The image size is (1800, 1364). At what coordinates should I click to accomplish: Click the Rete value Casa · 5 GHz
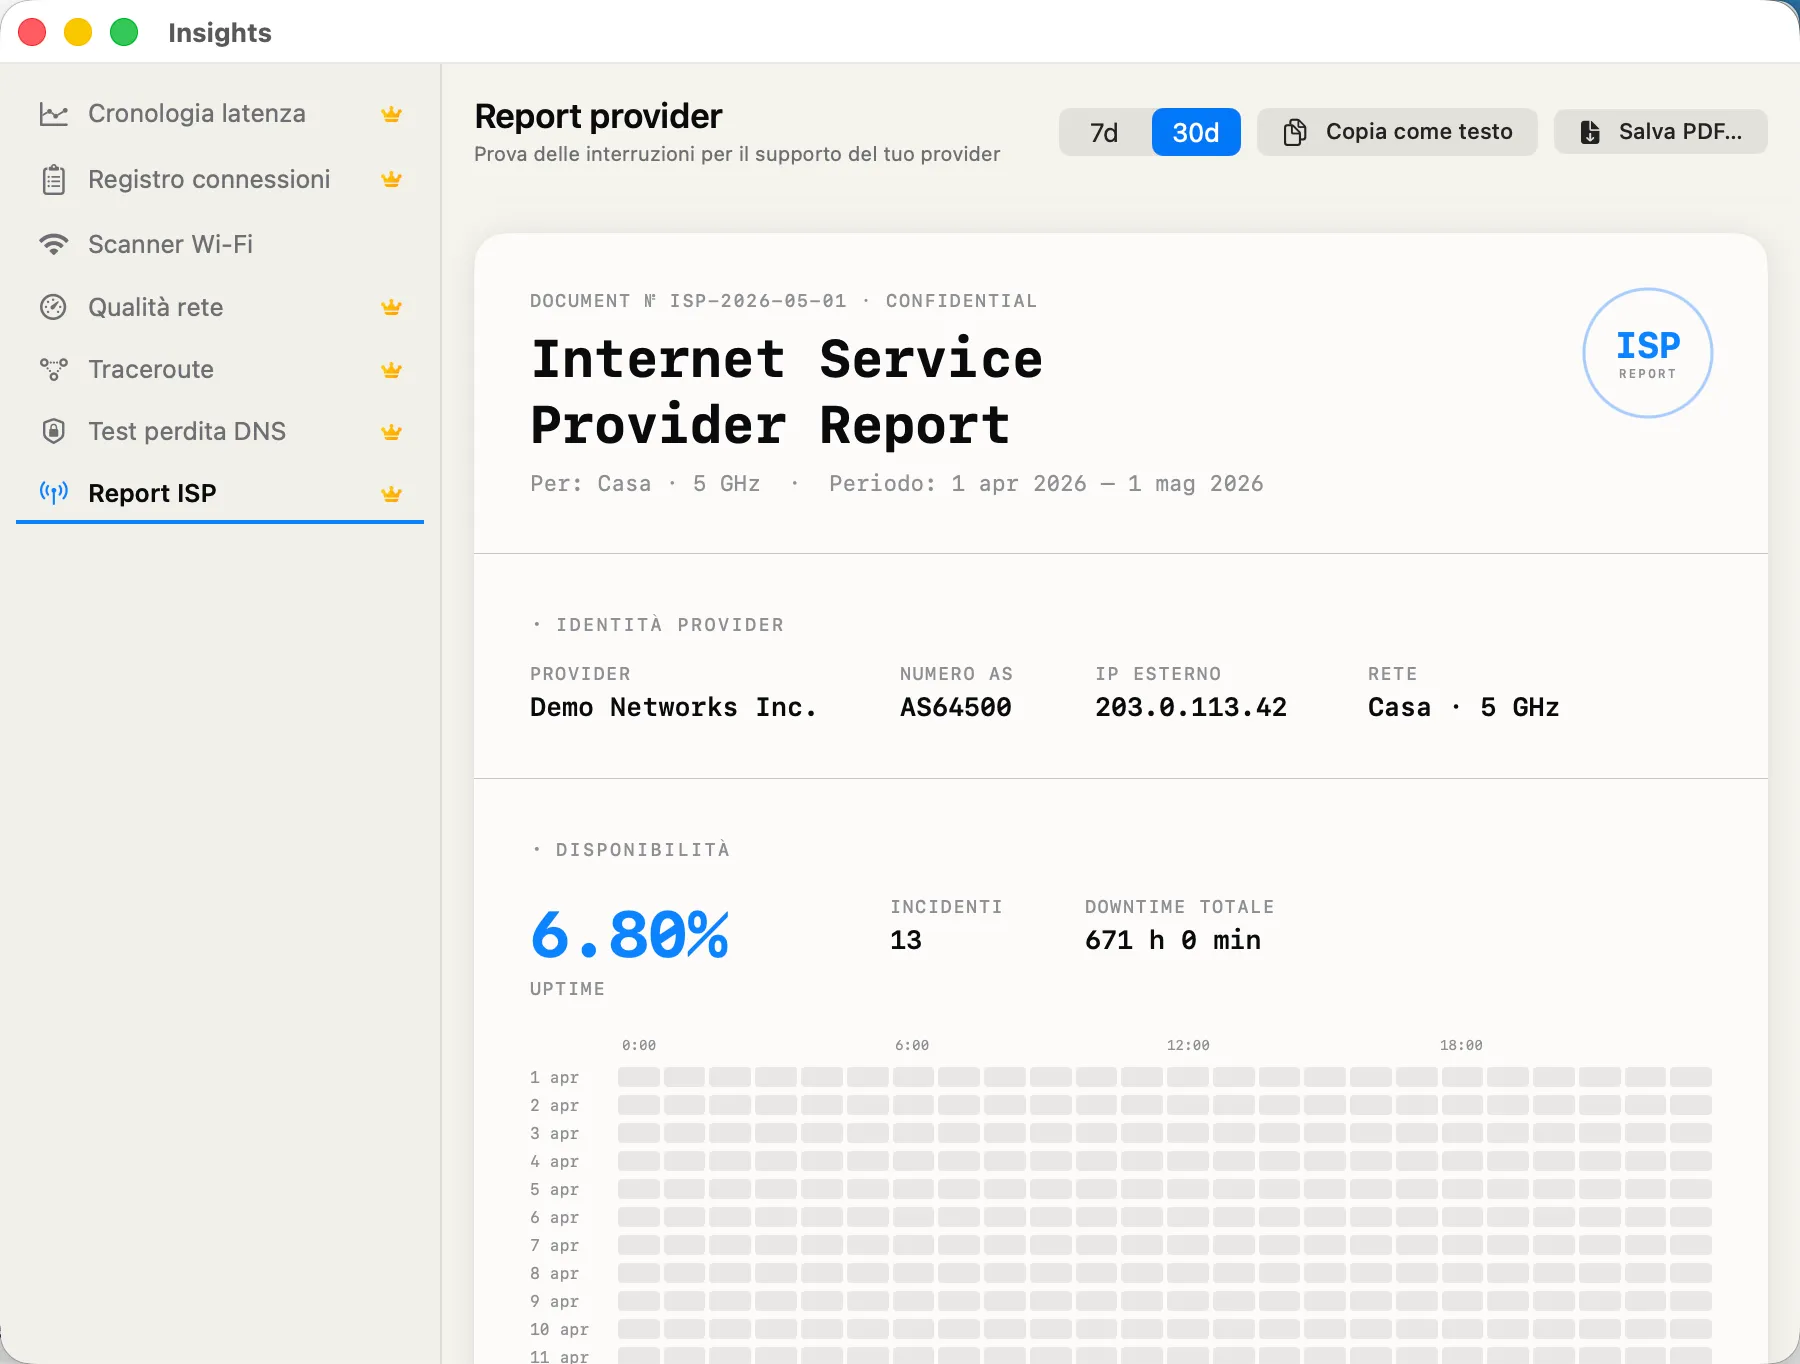1464,707
